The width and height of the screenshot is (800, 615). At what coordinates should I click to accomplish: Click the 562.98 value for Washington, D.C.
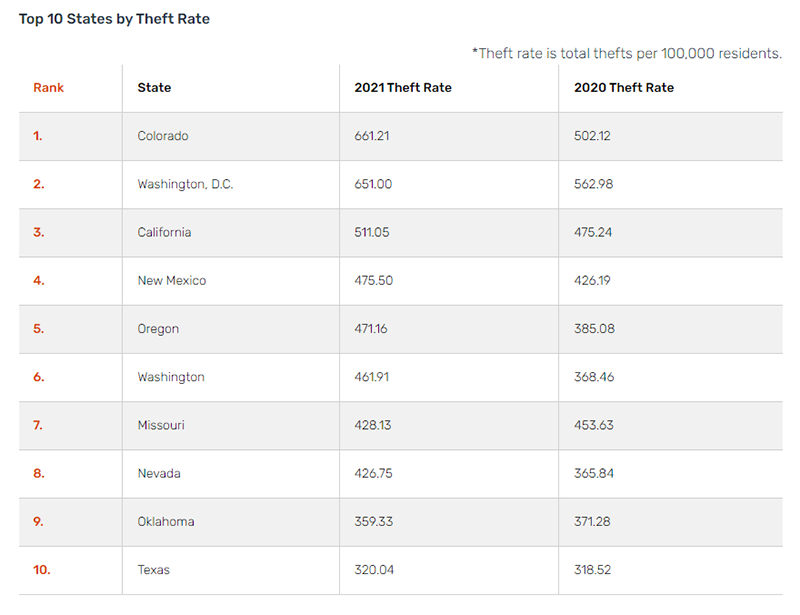point(593,184)
